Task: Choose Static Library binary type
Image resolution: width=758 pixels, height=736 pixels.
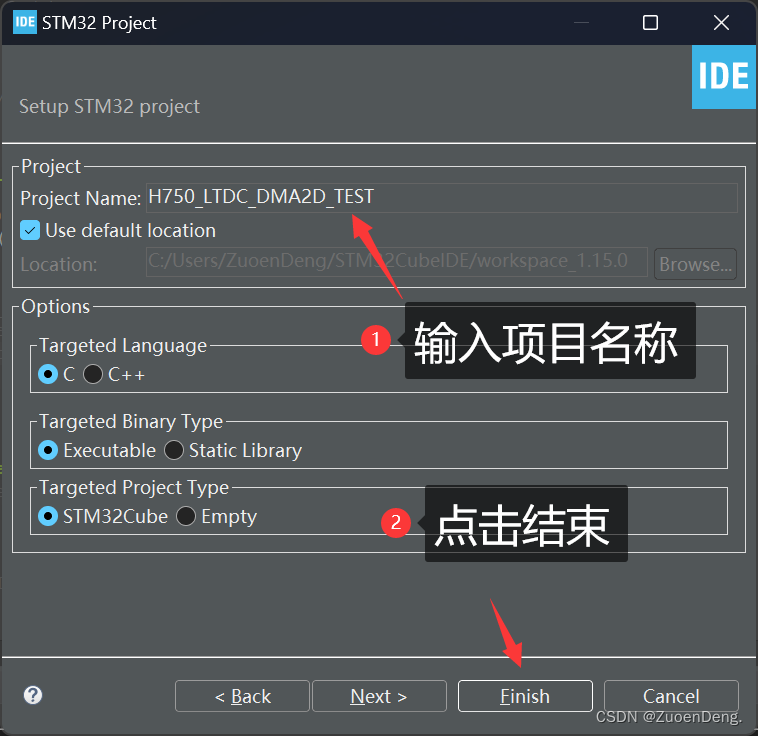Action: (174, 450)
